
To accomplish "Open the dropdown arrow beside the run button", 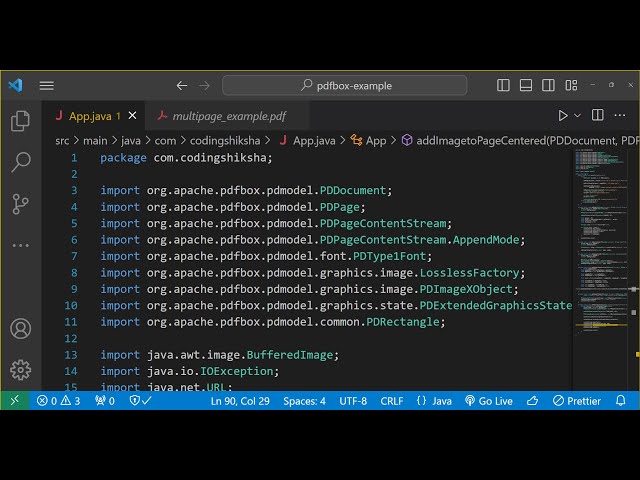I will click(x=578, y=116).
